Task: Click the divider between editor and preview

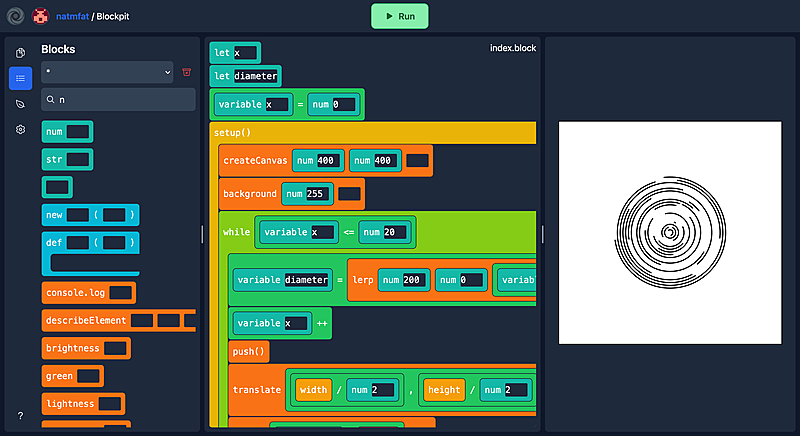Action: click(x=543, y=233)
